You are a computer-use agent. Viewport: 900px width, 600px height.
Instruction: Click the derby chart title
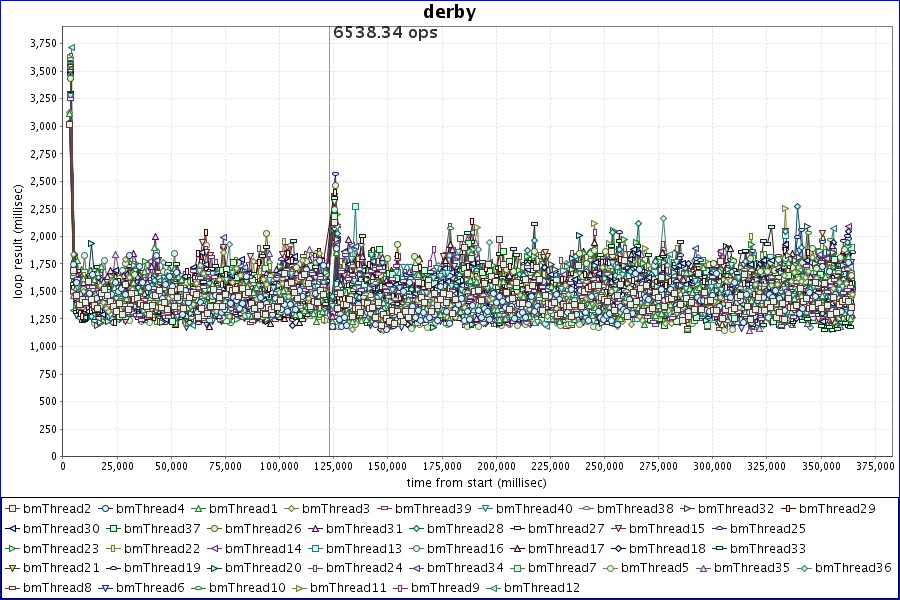click(x=449, y=12)
